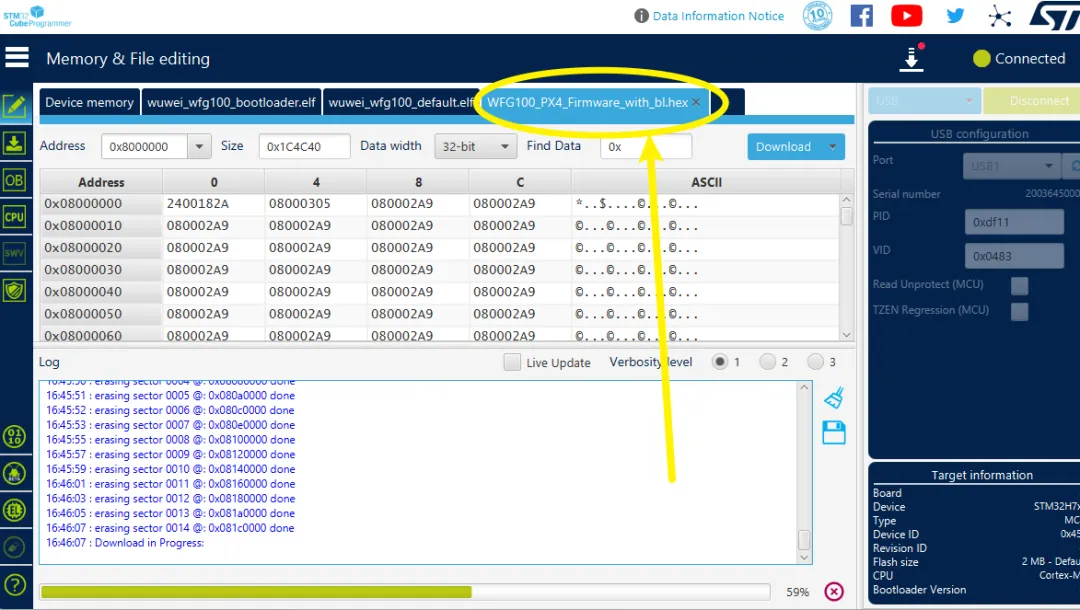Switch to the Device memory tab
Image resolution: width=1080 pixels, height=610 pixels.
90,103
